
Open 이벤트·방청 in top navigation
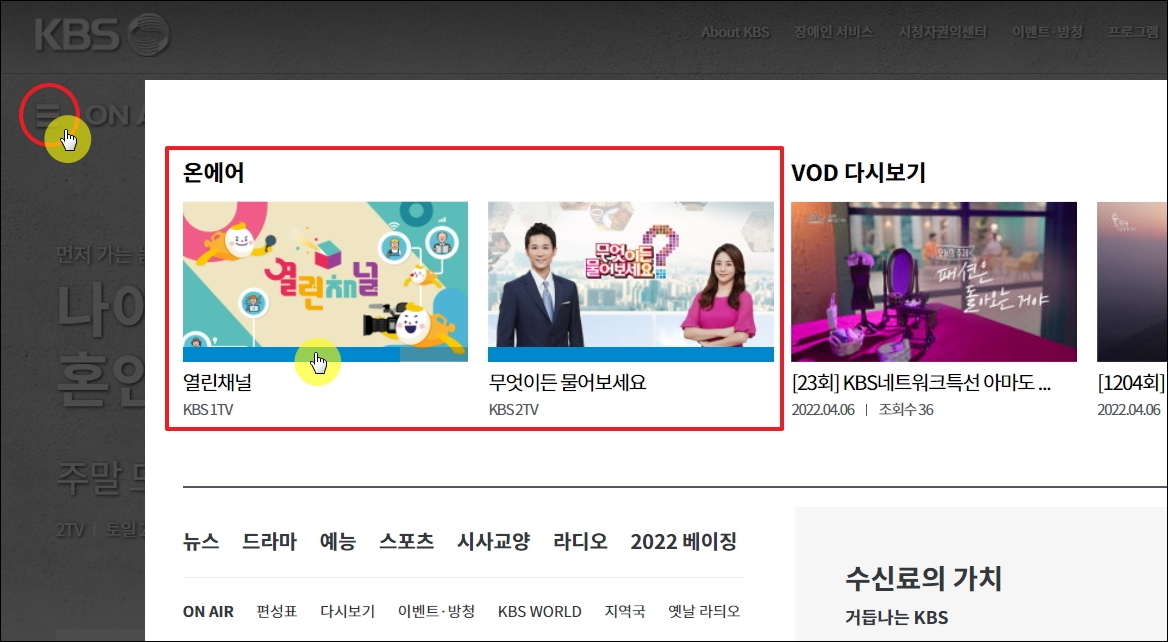1047,32
